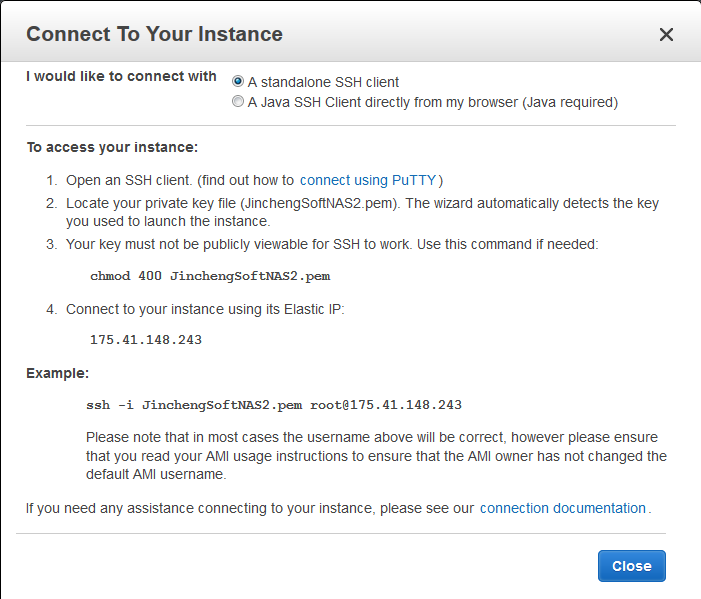
Task: Click the 'Example:' heading
Action: click(58, 373)
